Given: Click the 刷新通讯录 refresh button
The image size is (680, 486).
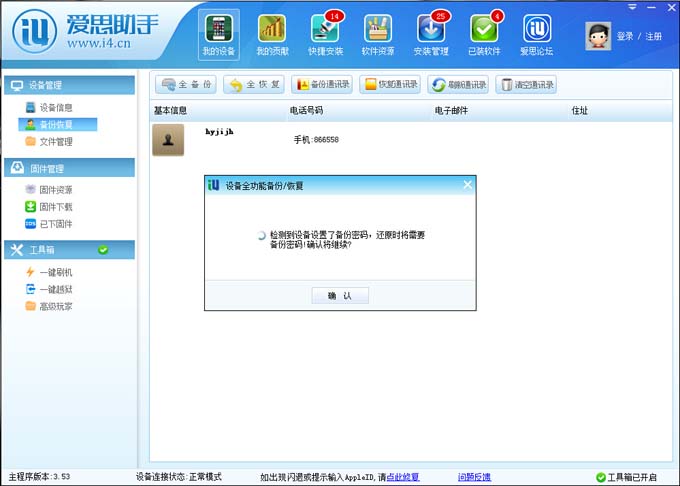Looking at the screenshot, I should [458, 84].
